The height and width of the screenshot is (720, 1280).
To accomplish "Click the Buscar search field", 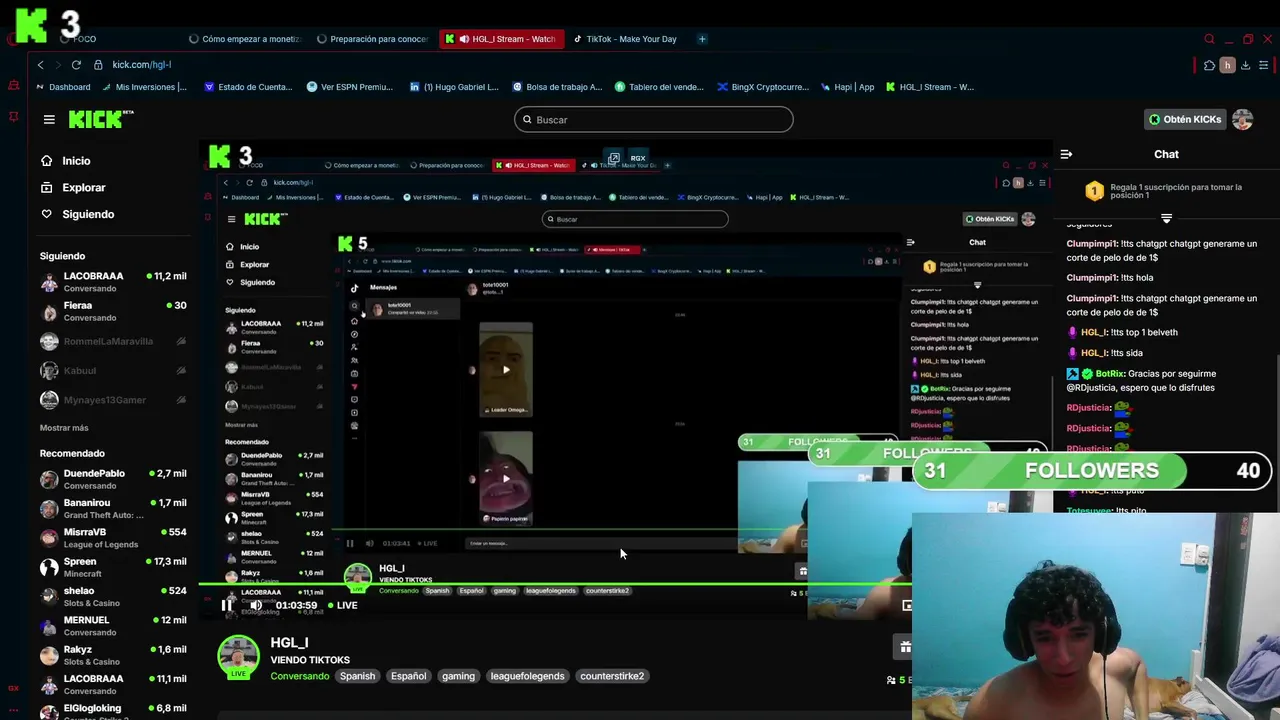I will coord(654,120).
